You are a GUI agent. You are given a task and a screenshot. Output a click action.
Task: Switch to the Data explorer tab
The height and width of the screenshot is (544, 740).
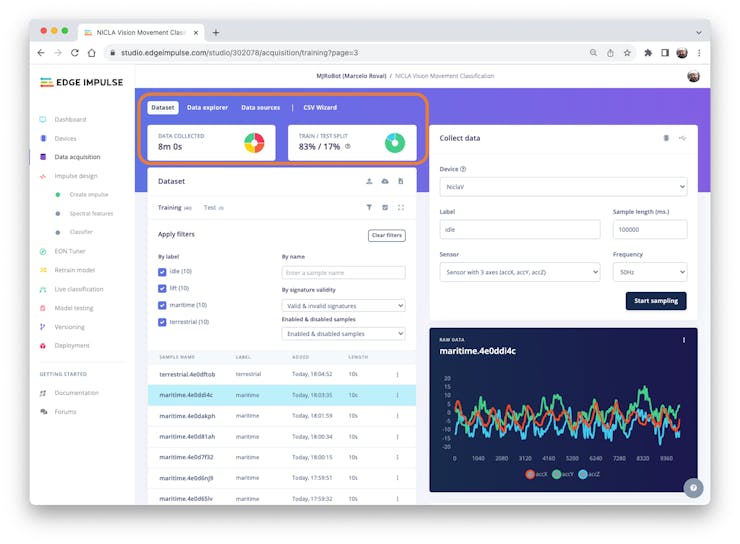tap(207, 108)
